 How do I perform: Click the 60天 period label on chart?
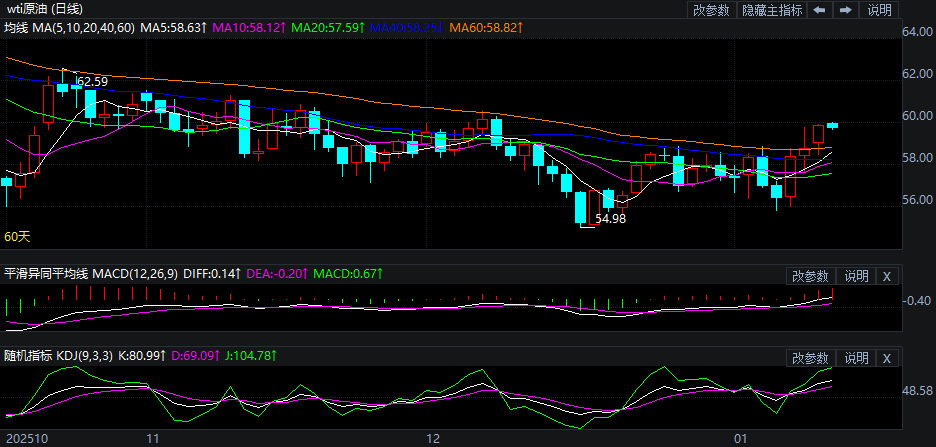(x=18, y=237)
